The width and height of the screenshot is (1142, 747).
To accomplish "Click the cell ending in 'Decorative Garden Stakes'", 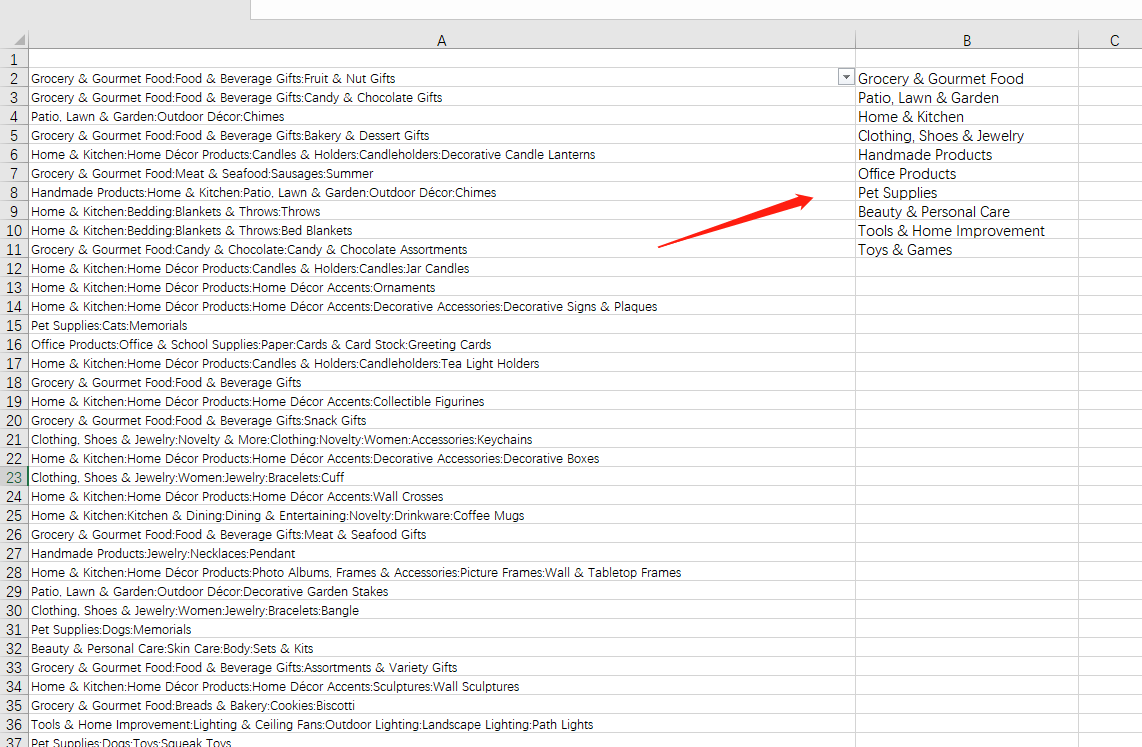I will click(441, 590).
